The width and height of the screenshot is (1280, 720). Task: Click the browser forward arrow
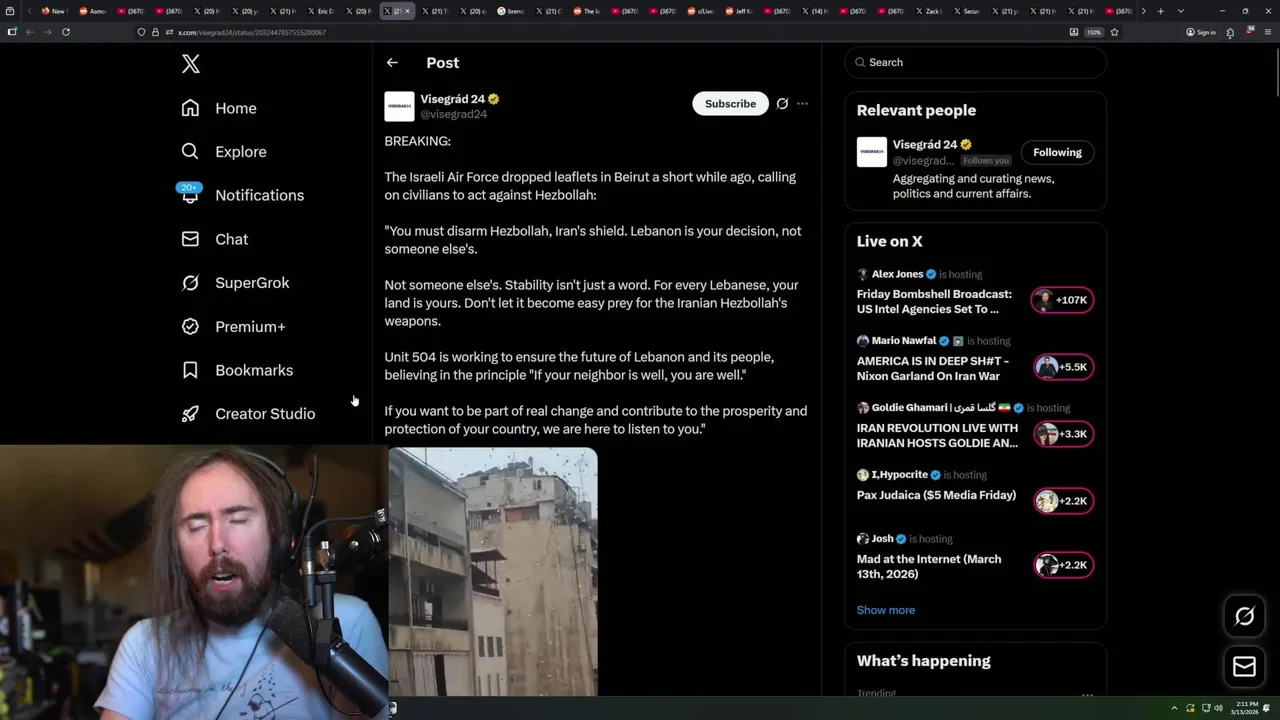tap(47, 32)
